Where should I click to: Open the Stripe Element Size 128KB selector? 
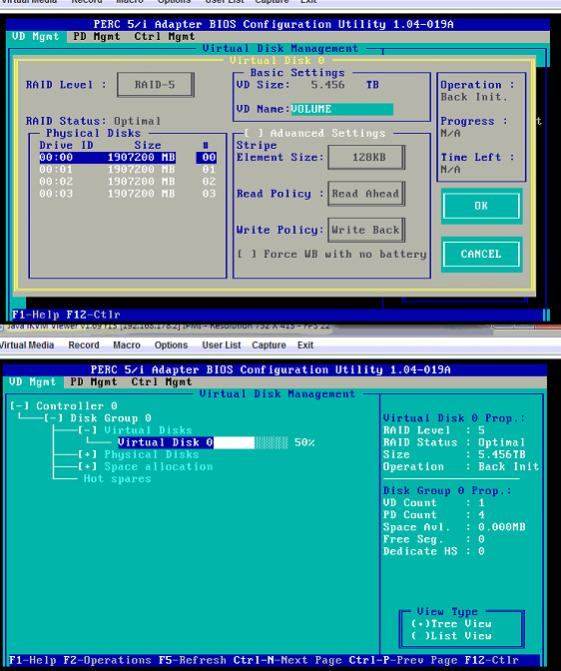pos(366,157)
